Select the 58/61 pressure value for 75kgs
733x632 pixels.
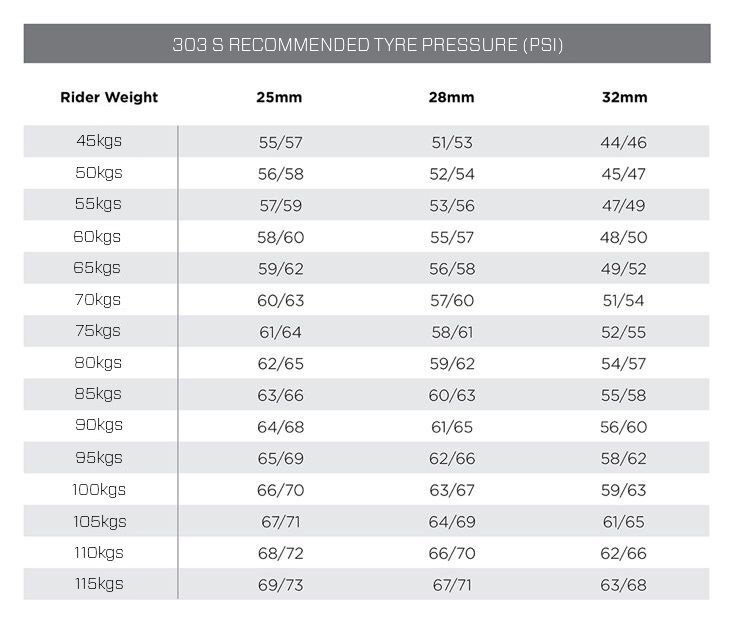coord(452,332)
